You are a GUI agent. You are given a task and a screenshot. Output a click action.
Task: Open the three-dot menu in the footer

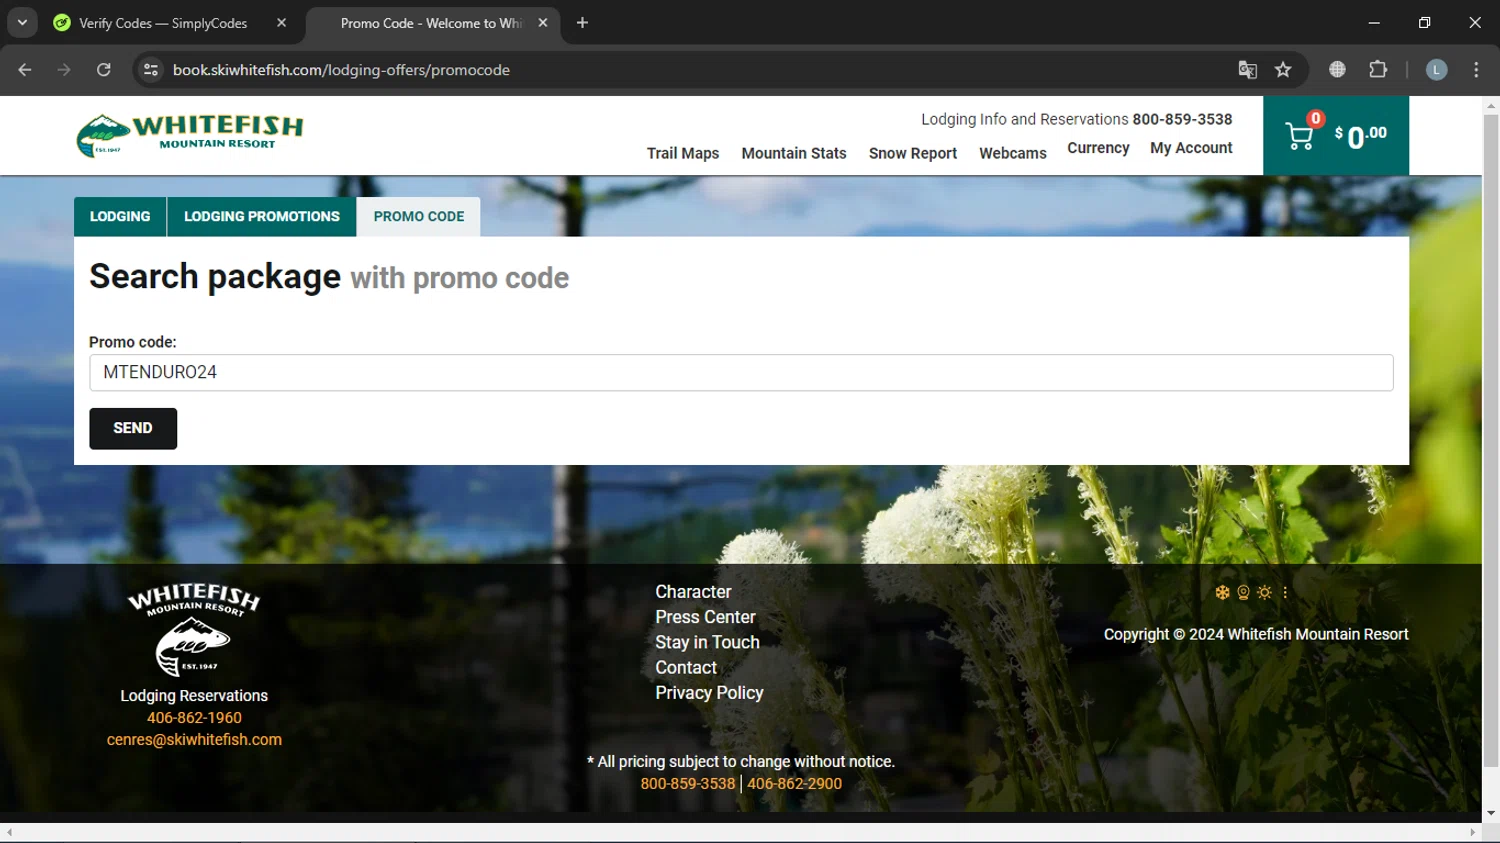[x=1285, y=592]
